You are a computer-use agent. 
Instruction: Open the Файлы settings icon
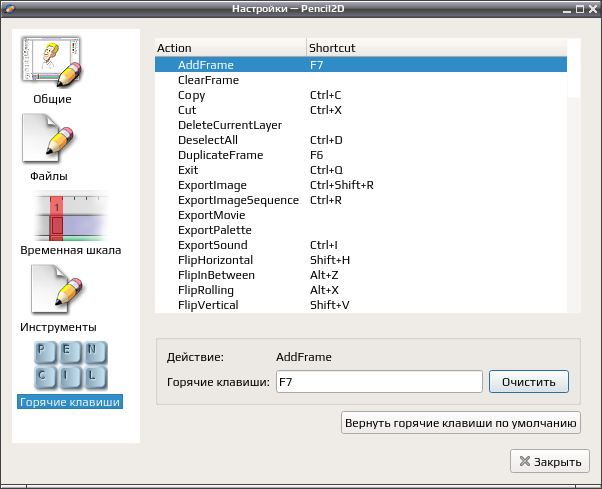point(48,139)
